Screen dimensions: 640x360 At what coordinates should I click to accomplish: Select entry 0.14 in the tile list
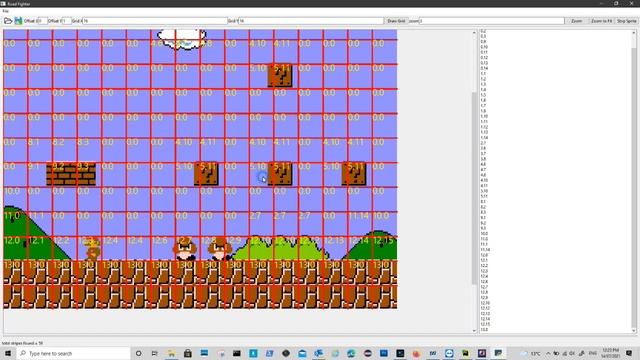(x=484, y=68)
